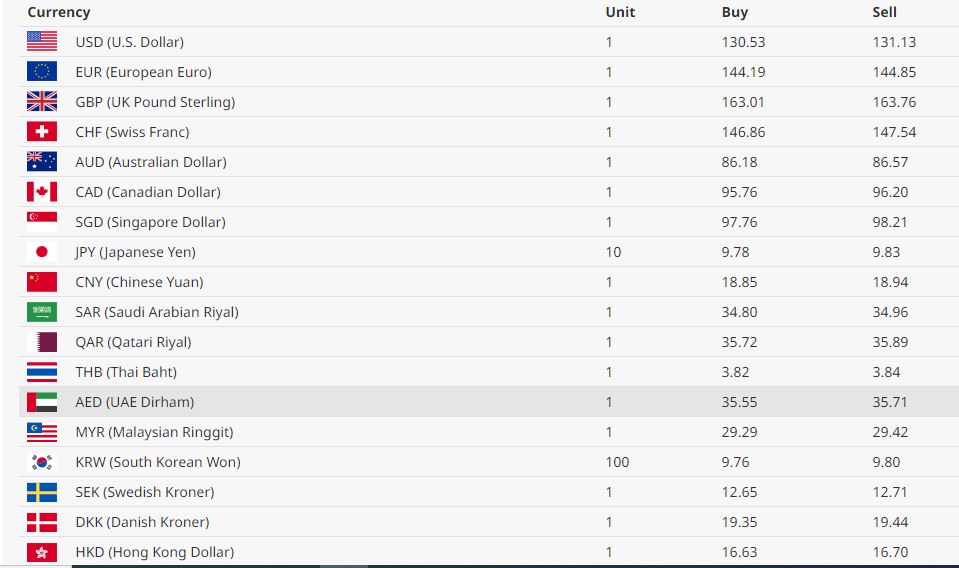This screenshot has height=568, width=959.
Task: Click the Hong Kong flag icon
Action: click(x=42, y=552)
